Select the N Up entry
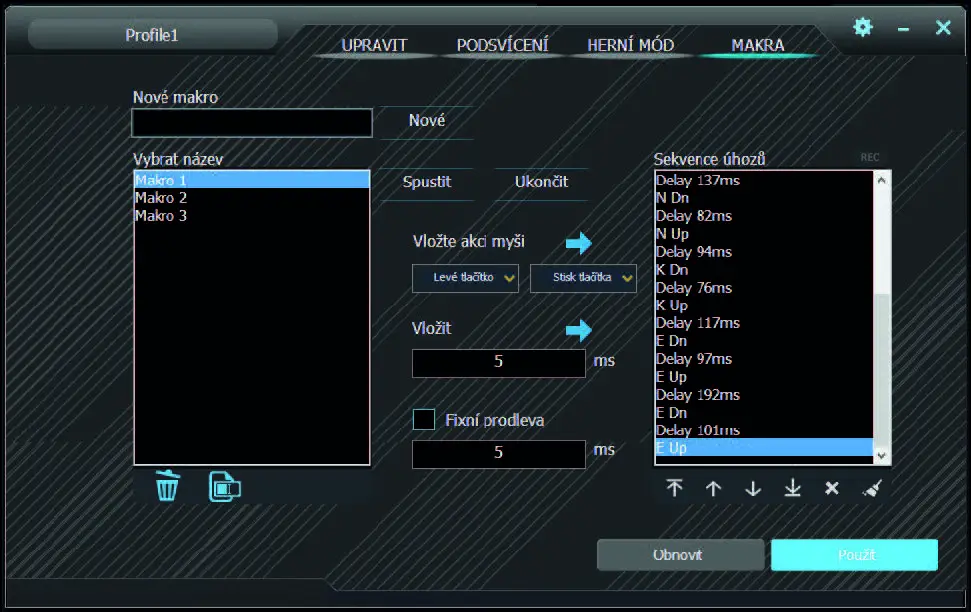 click(x=764, y=234)
